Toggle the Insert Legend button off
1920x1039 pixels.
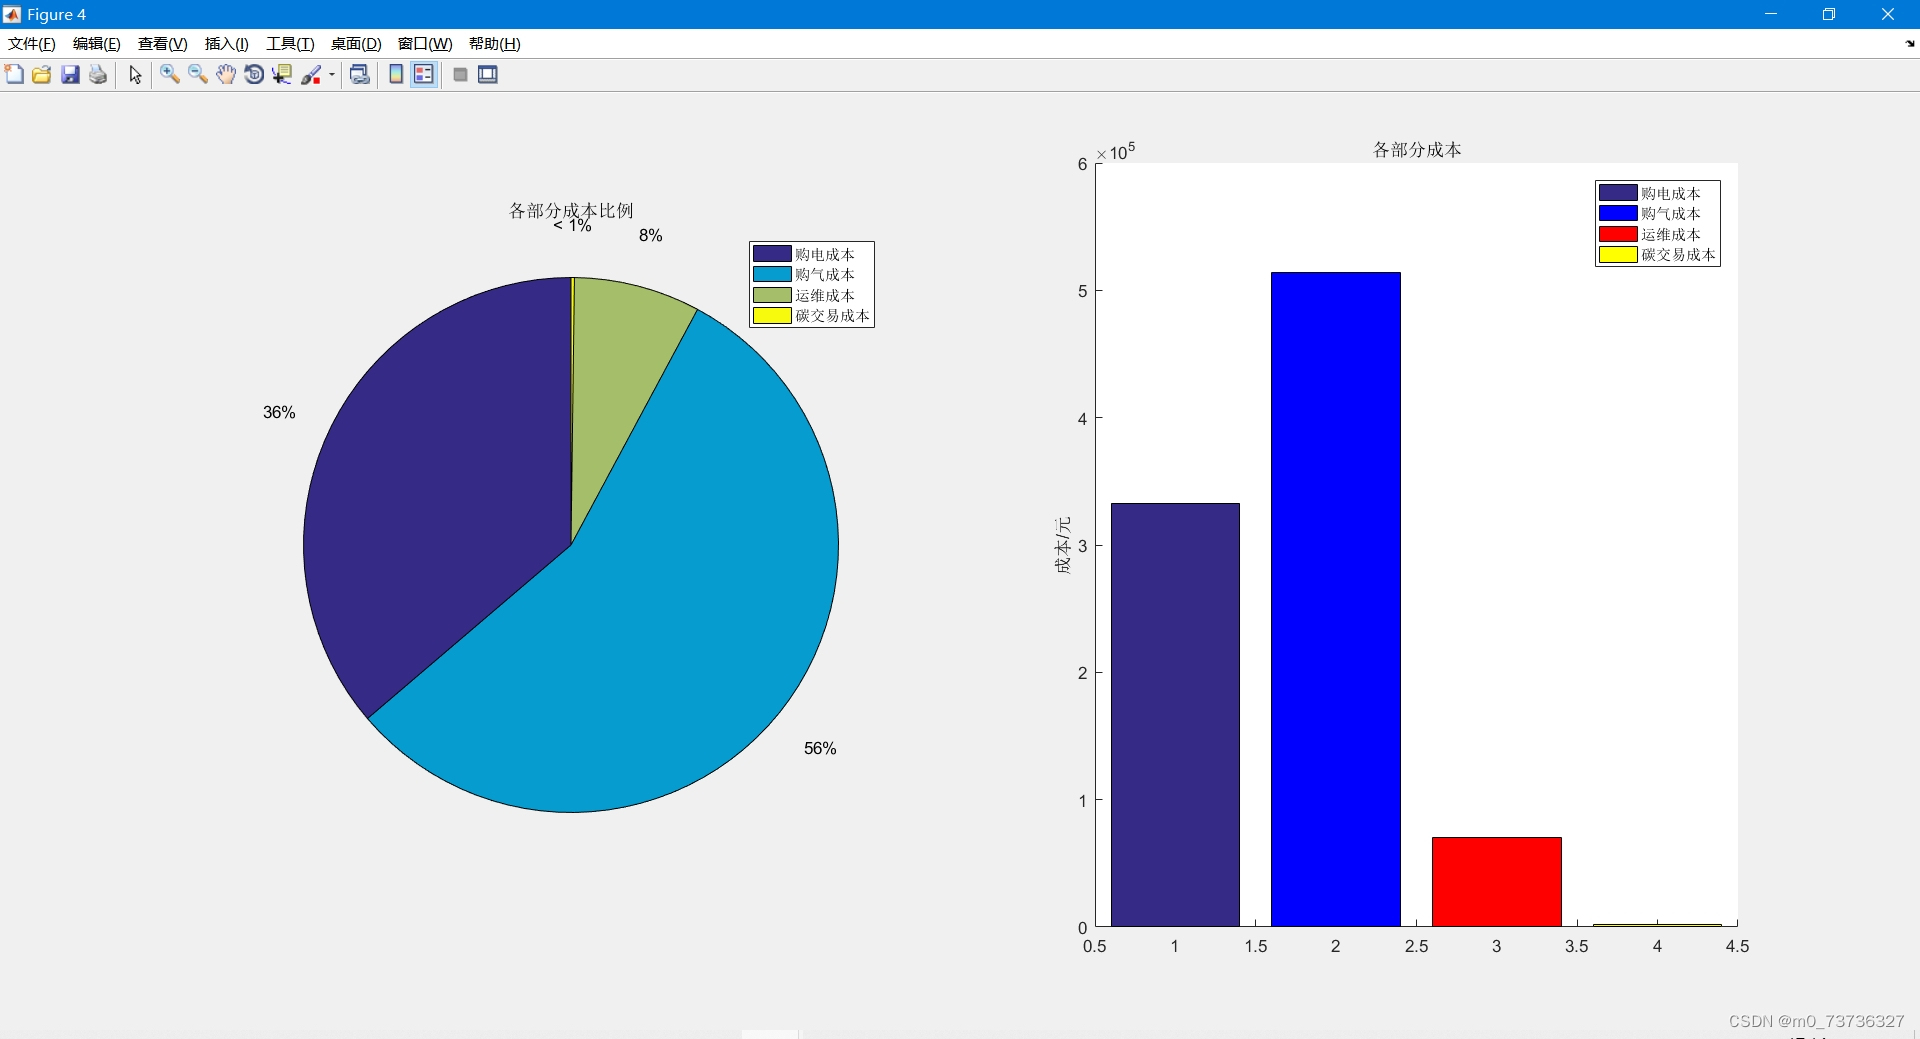coord(424,75)
